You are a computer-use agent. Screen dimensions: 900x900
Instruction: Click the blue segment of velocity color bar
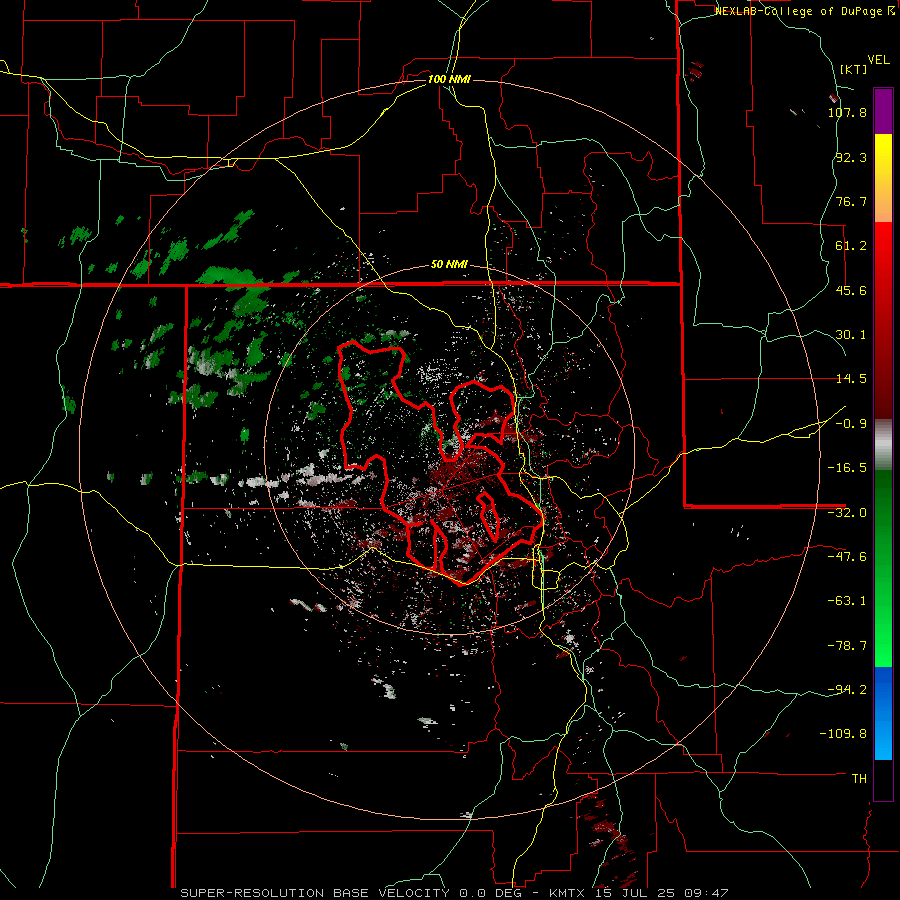[883, 713]
